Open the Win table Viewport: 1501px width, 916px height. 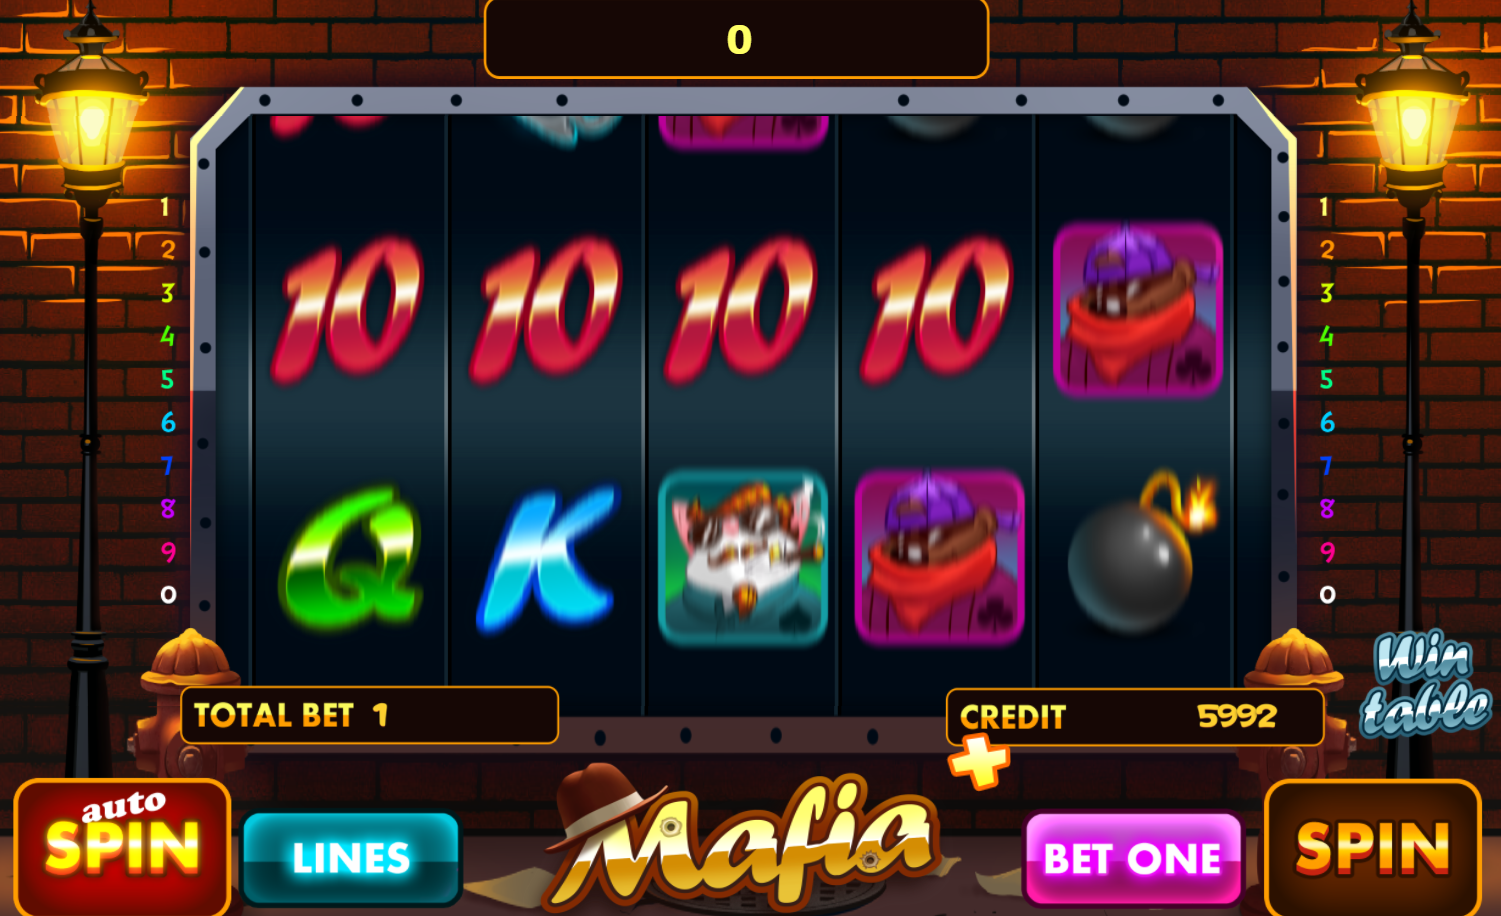click(1425, 683)
